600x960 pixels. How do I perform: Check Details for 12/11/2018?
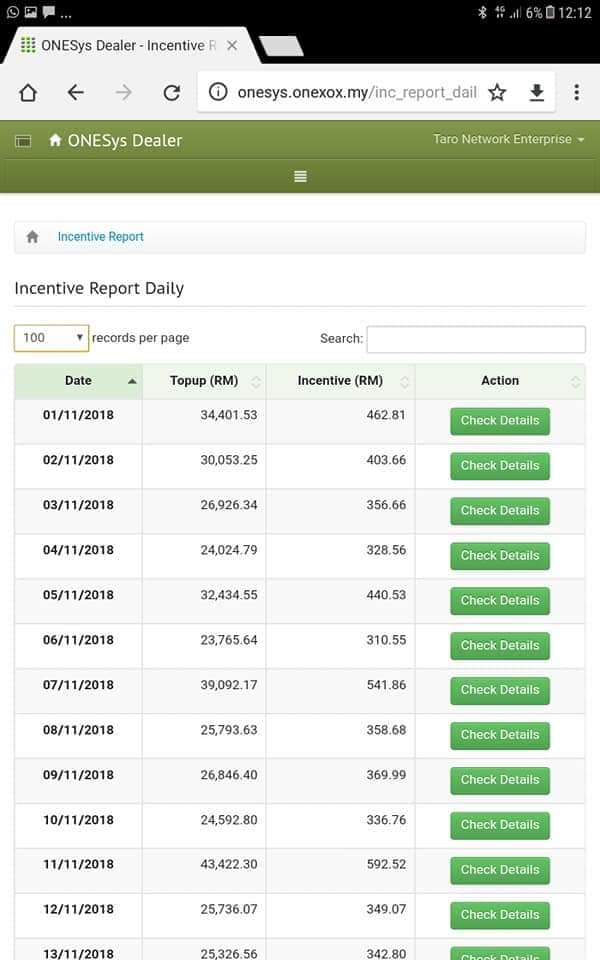[x=500, y=915]
